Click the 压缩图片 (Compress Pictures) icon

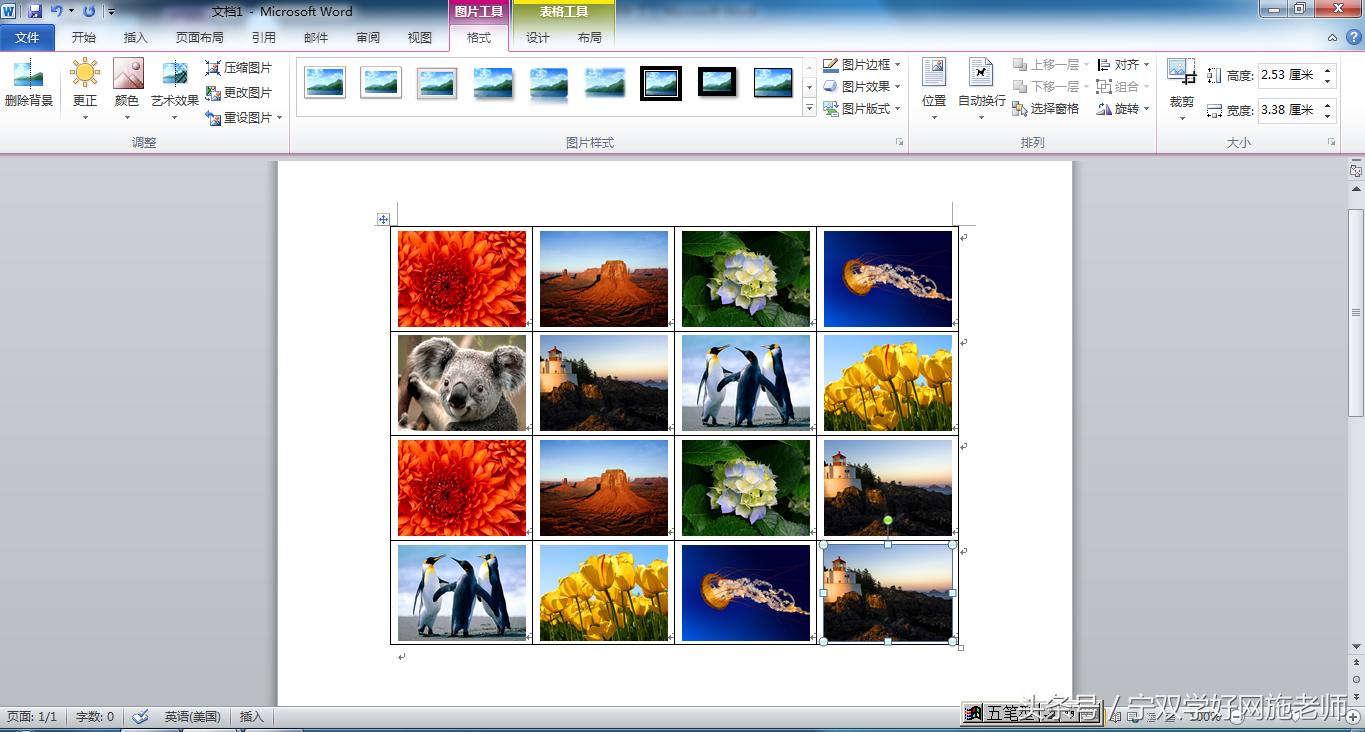pos(241,69)
